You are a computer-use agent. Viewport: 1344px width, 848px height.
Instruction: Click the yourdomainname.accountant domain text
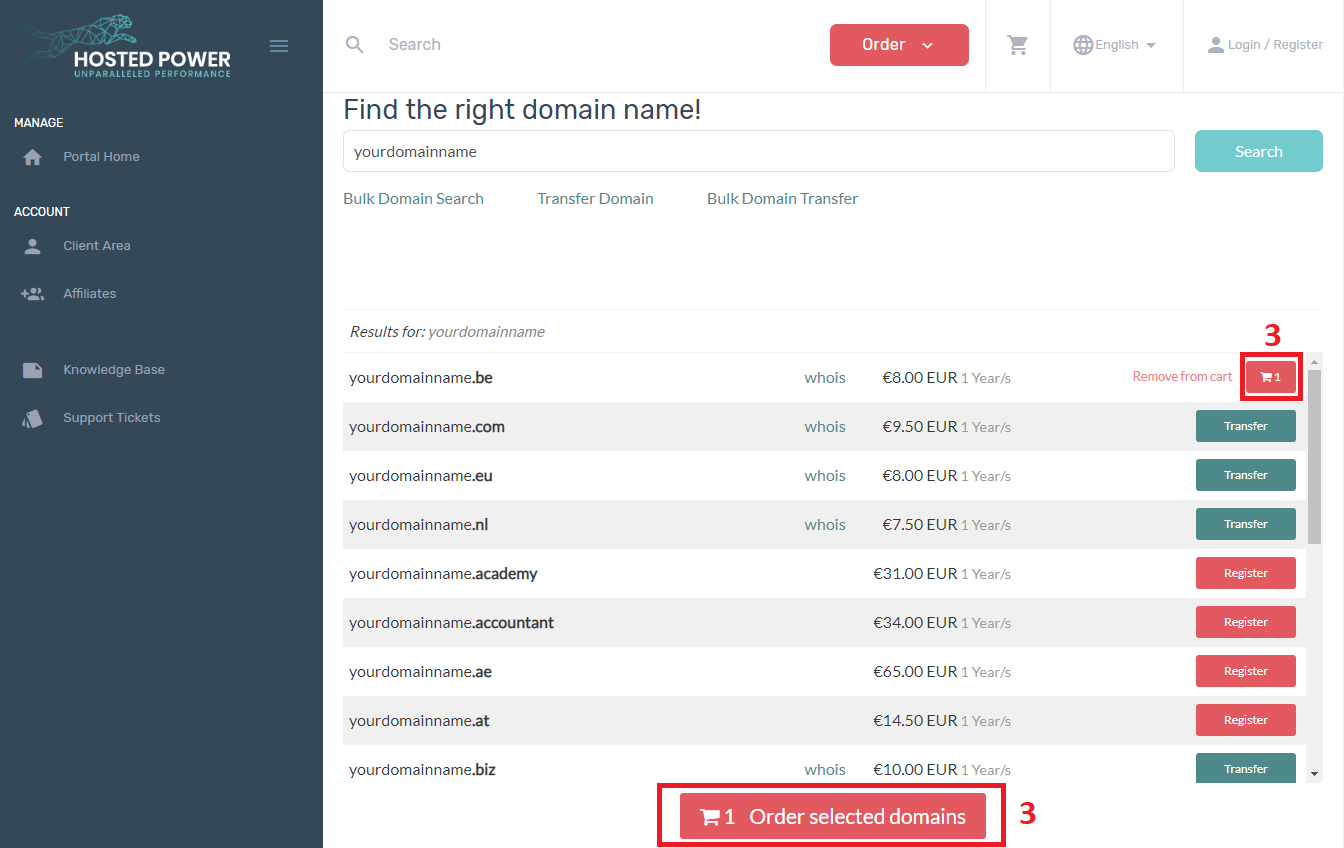tap(451, 623)
